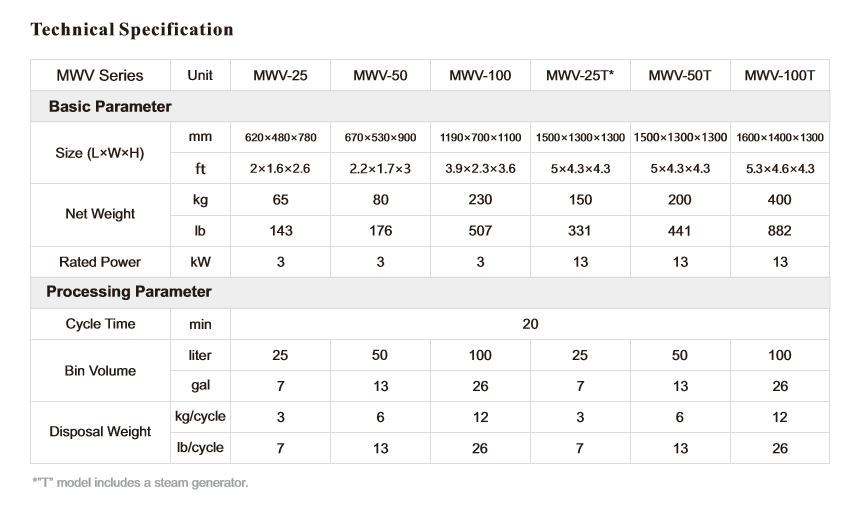
Task: Click the MWV-25T* column header
Action: click(580, 75)
